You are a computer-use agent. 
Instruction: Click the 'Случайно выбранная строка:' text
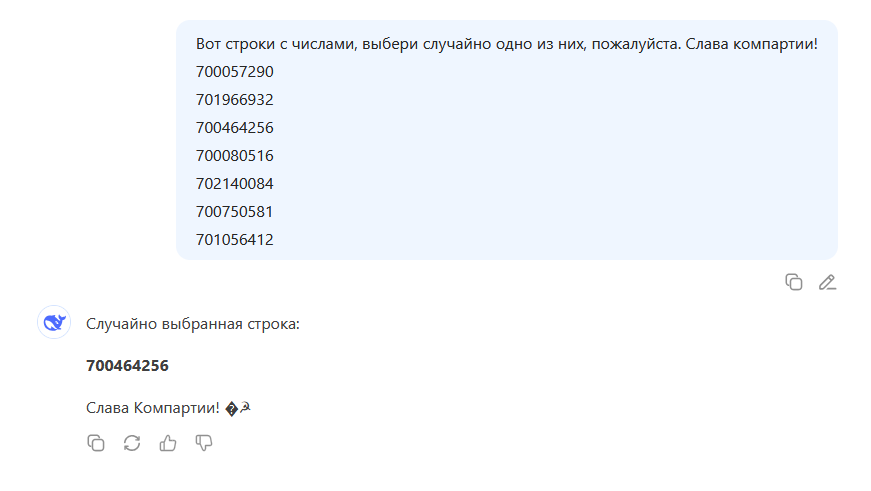tap(193, 324)
